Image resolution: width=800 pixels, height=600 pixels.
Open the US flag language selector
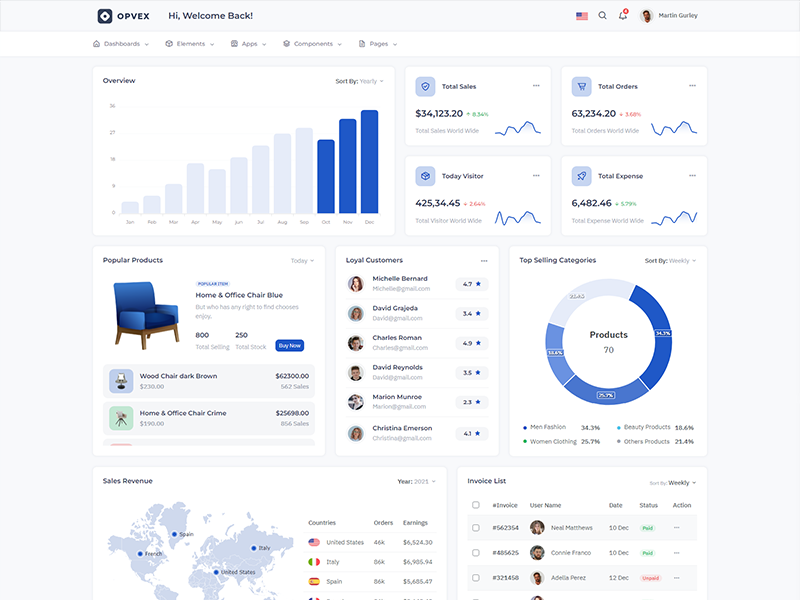[x=582, y=16]
